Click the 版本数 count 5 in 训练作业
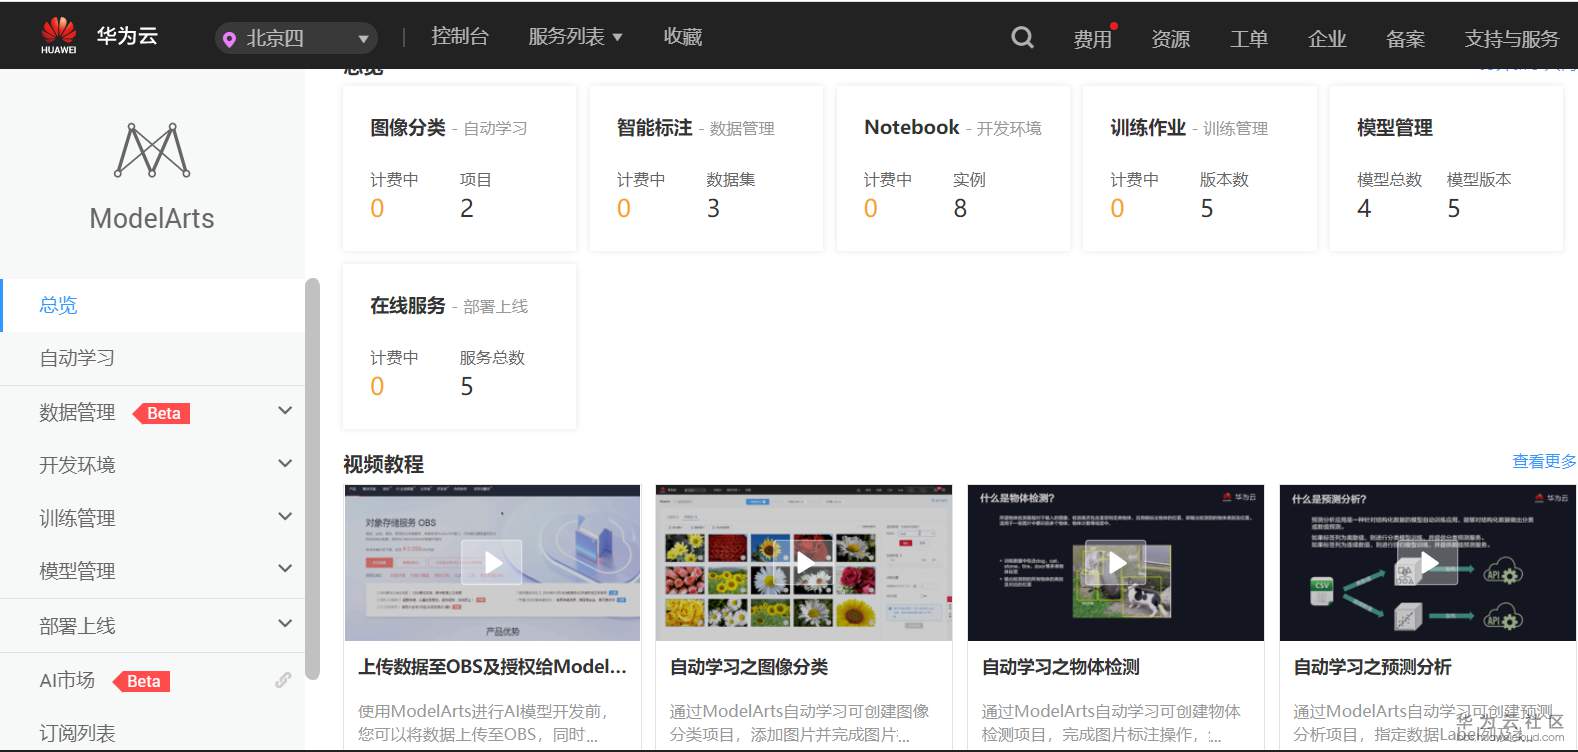Viewport: 1578px width, 752px height. (1207, 208)
